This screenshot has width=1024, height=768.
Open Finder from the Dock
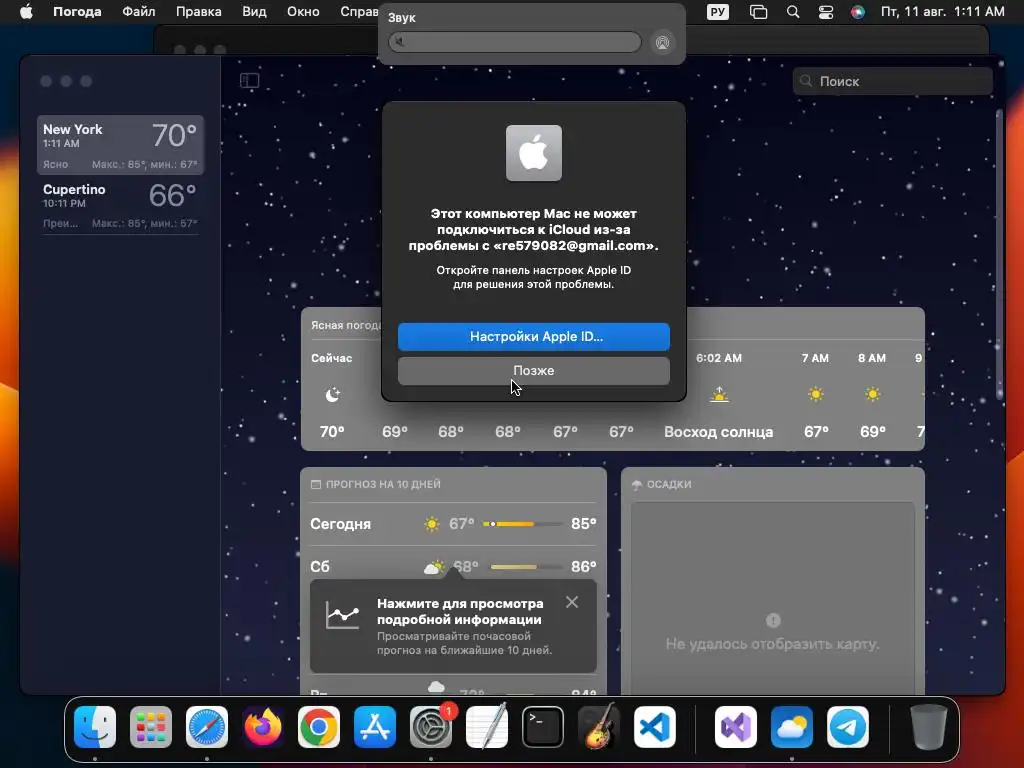tap(95, 726)
